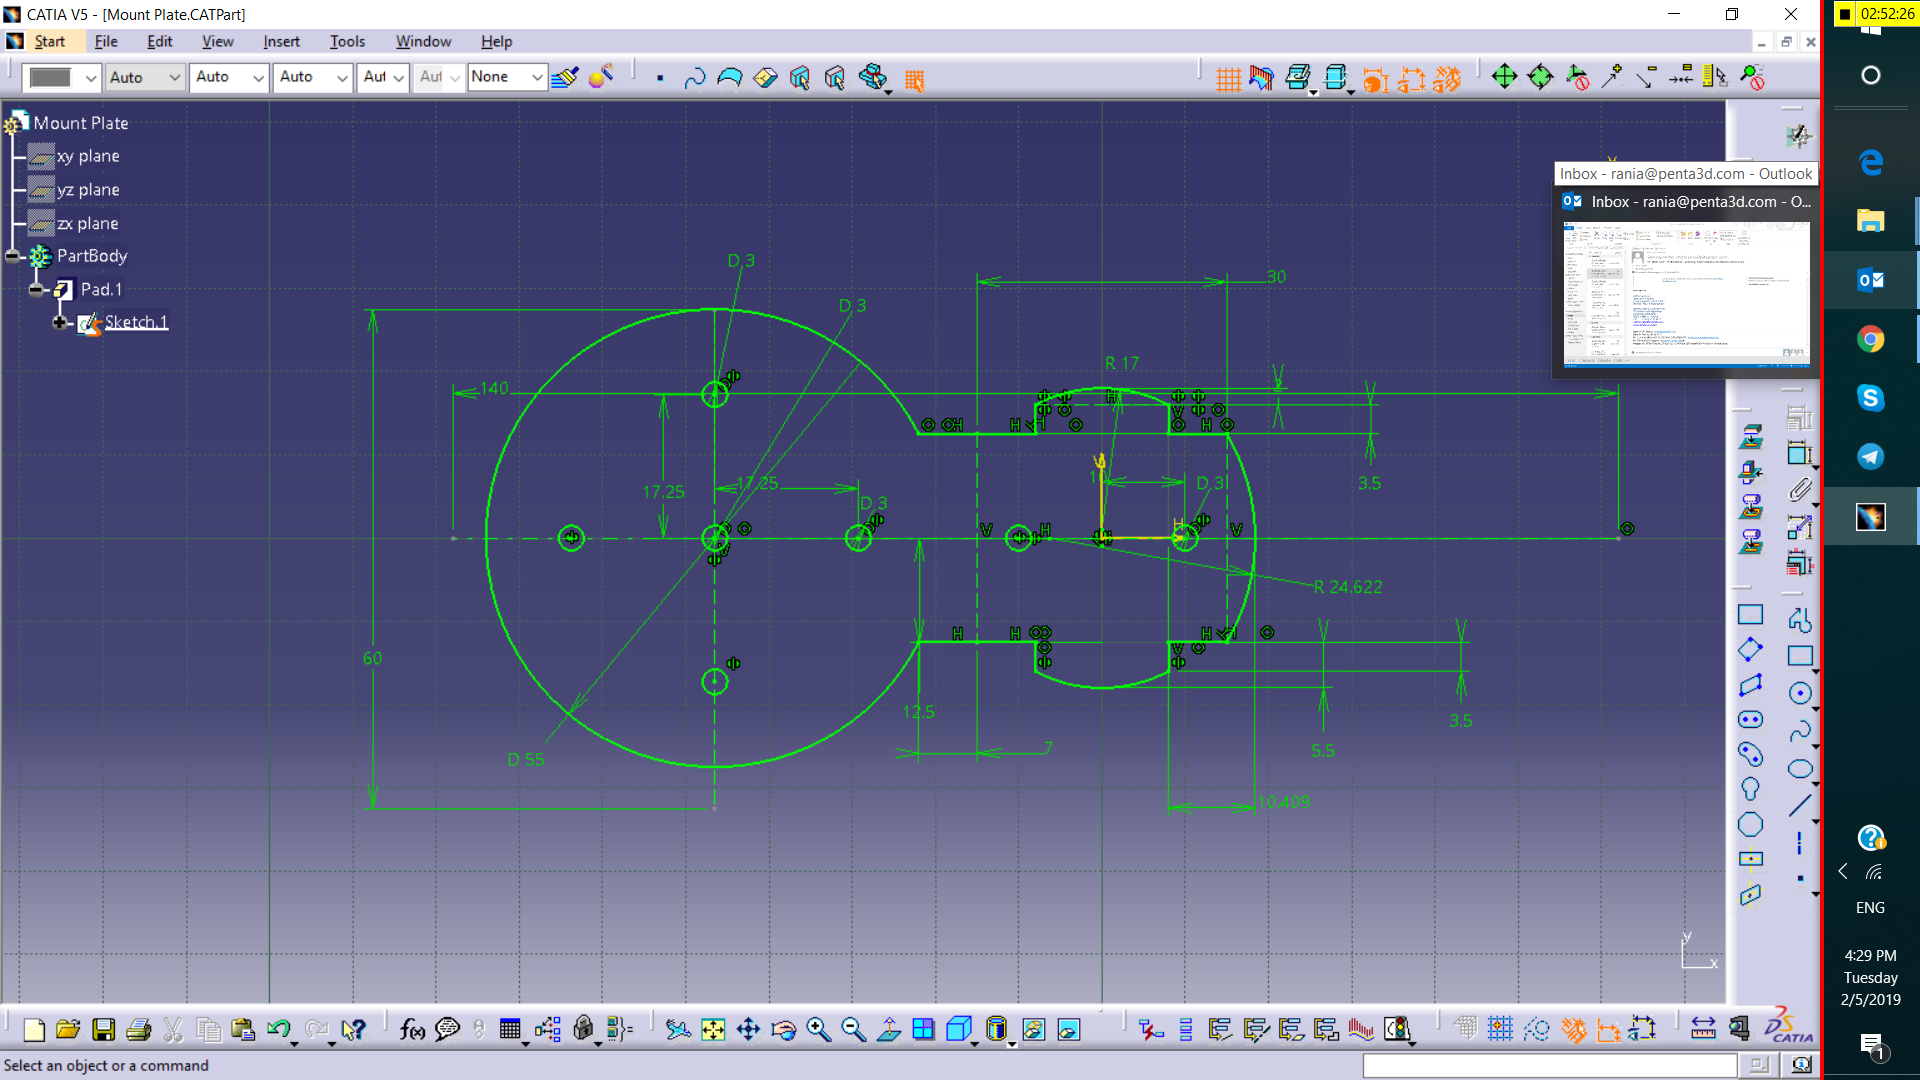This screenshot has width=1920, height=1080.
Task: Select the Circle sketch tool
Action: point(1800,693)
